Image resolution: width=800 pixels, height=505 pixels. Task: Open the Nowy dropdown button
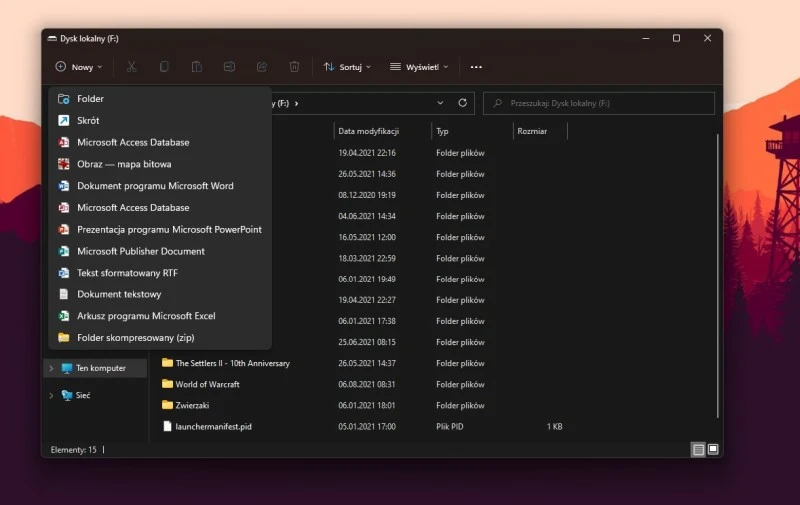[79, 67]
